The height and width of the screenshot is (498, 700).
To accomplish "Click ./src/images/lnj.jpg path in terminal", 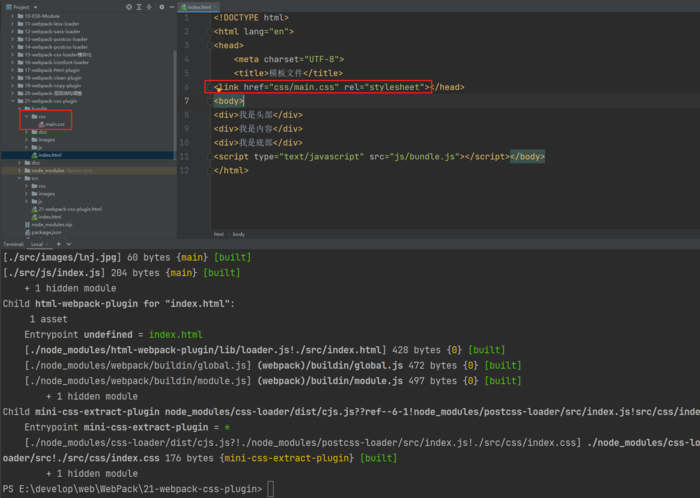I will pos(62,257).
